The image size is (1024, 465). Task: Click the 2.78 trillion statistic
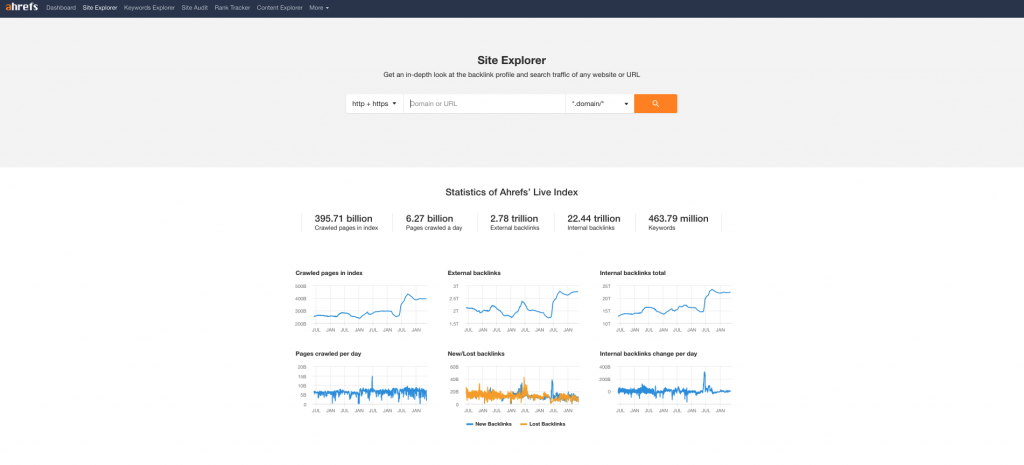(x=514, y=219)
